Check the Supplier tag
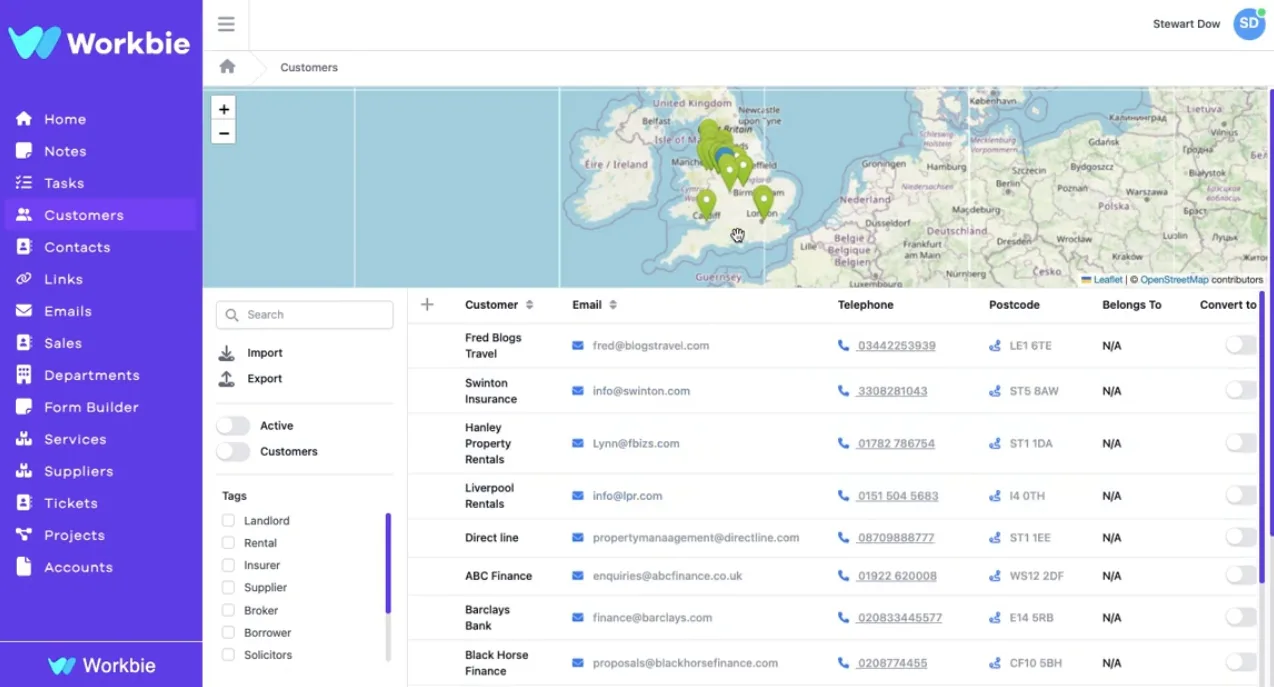The height and width of the screenshot is (687, 1274). [x=228, y=588]
